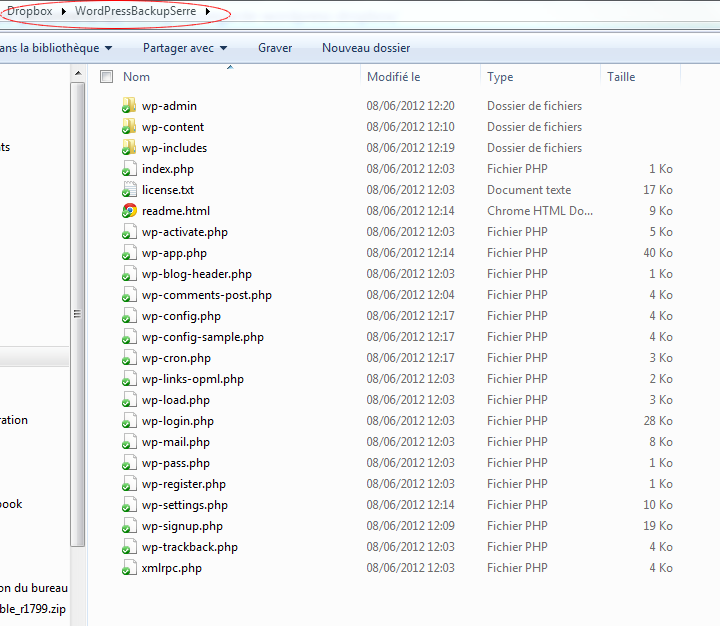Click the wp-signup.php file icon

(129, 526)
